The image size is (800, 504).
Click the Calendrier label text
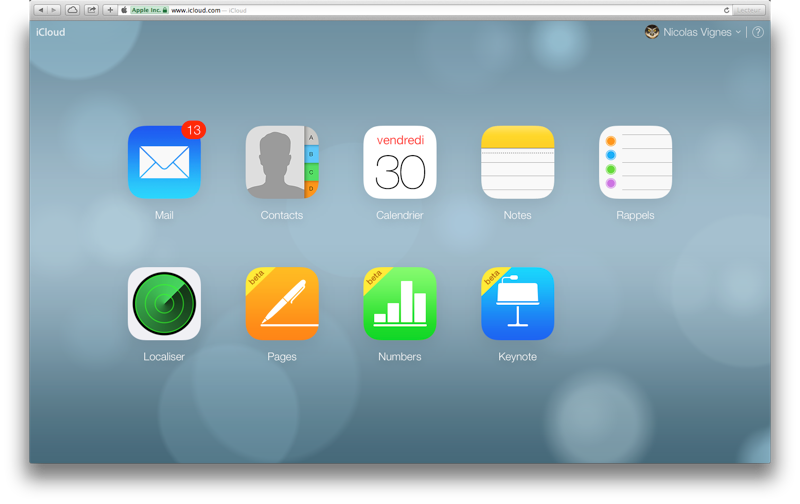(400, 215)
